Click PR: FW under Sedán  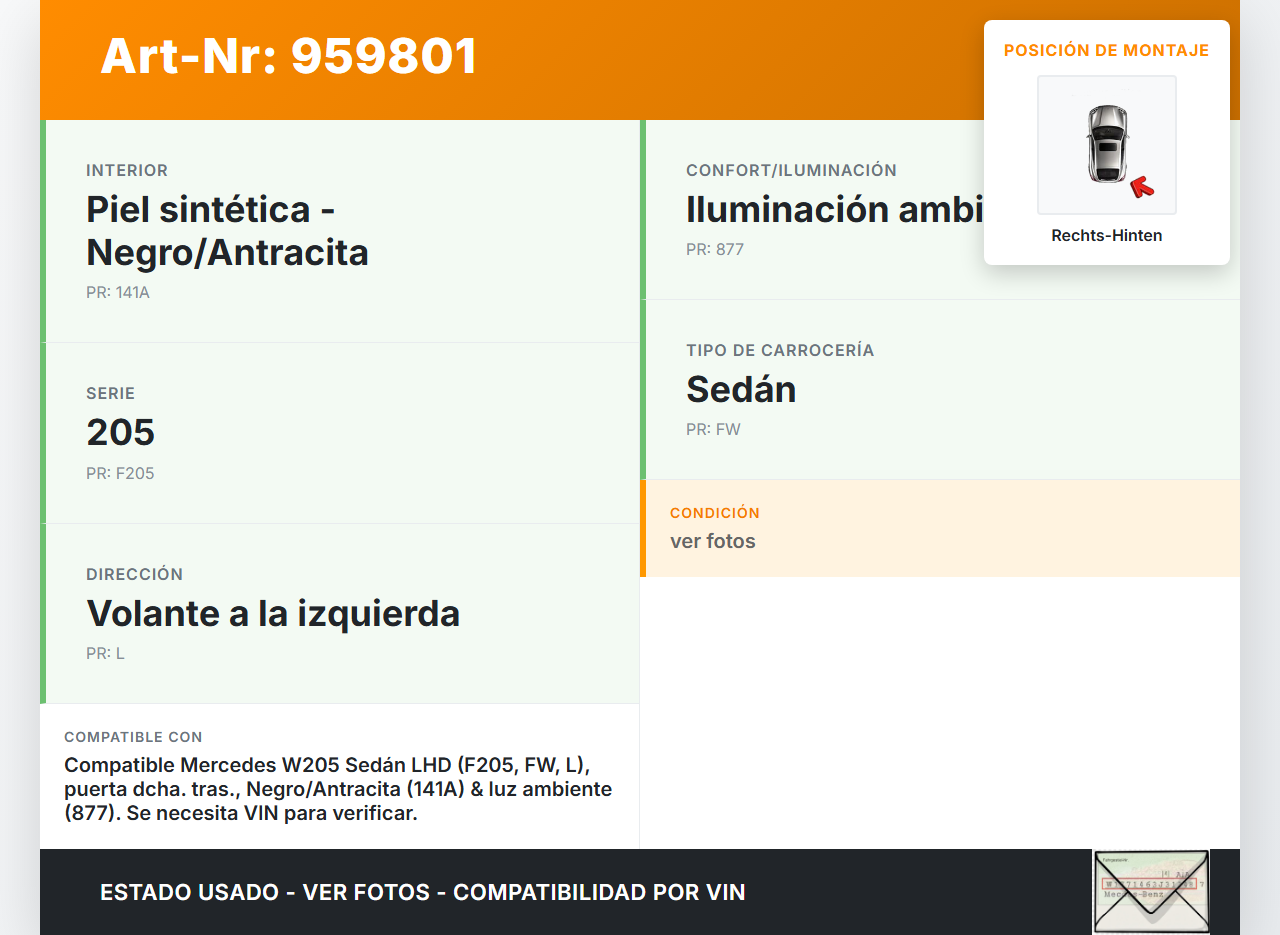pos(713,430)
